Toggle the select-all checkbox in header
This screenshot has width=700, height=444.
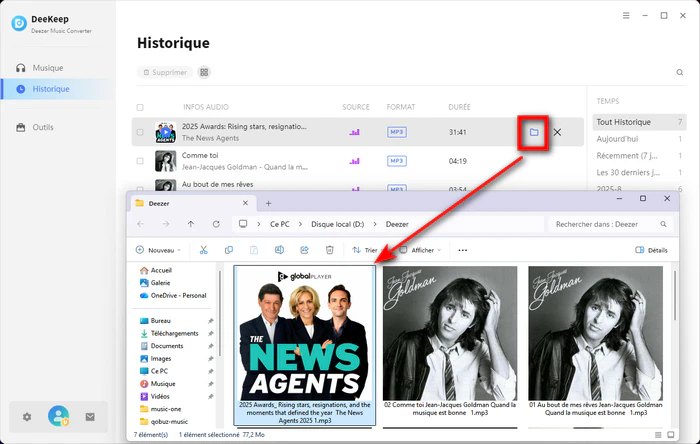point(140,107)
